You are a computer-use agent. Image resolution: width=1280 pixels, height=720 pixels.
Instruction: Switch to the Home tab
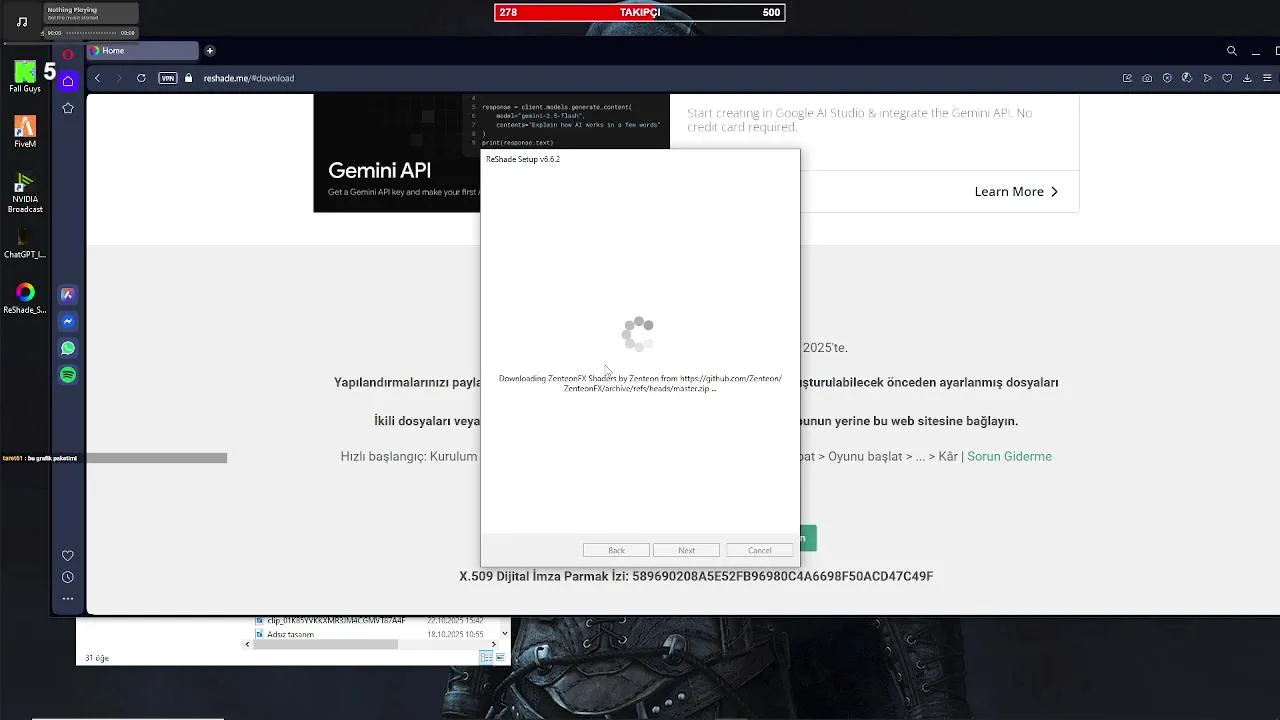point(143,51)
